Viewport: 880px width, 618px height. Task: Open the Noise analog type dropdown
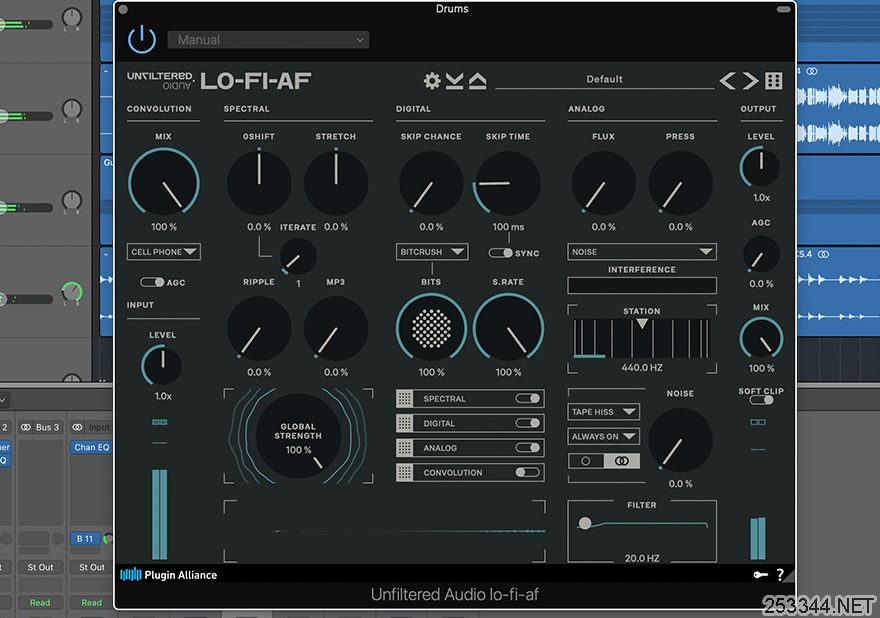641,251
